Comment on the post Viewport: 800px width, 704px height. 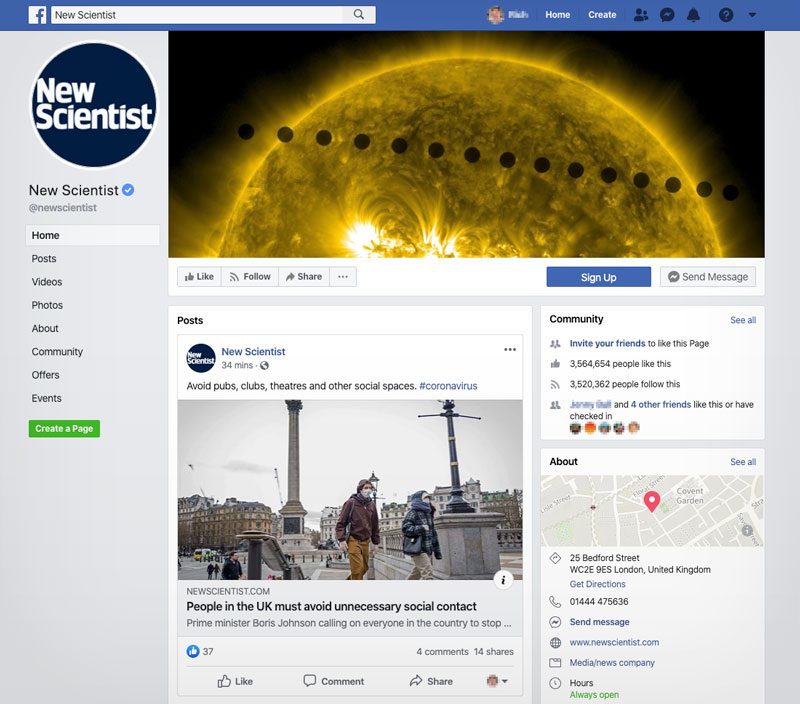(x=334, y=681)
